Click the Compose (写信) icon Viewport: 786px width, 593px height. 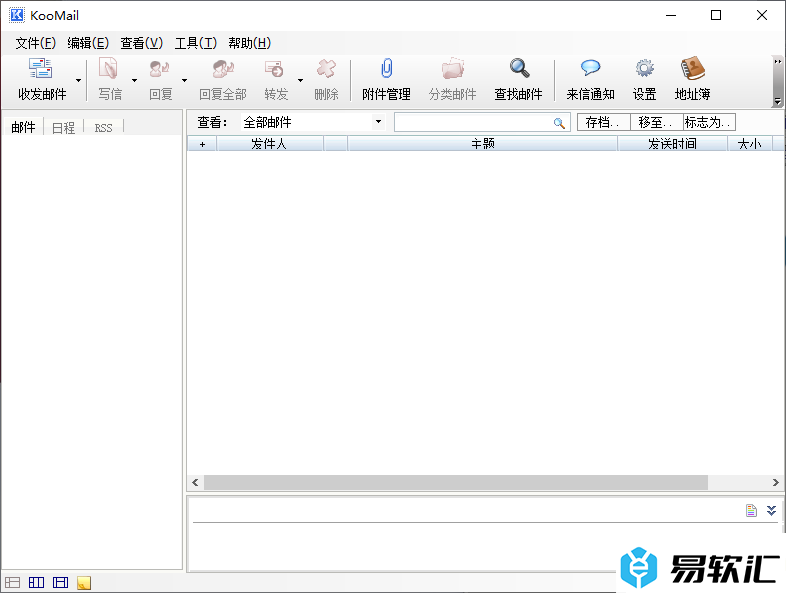109,69
